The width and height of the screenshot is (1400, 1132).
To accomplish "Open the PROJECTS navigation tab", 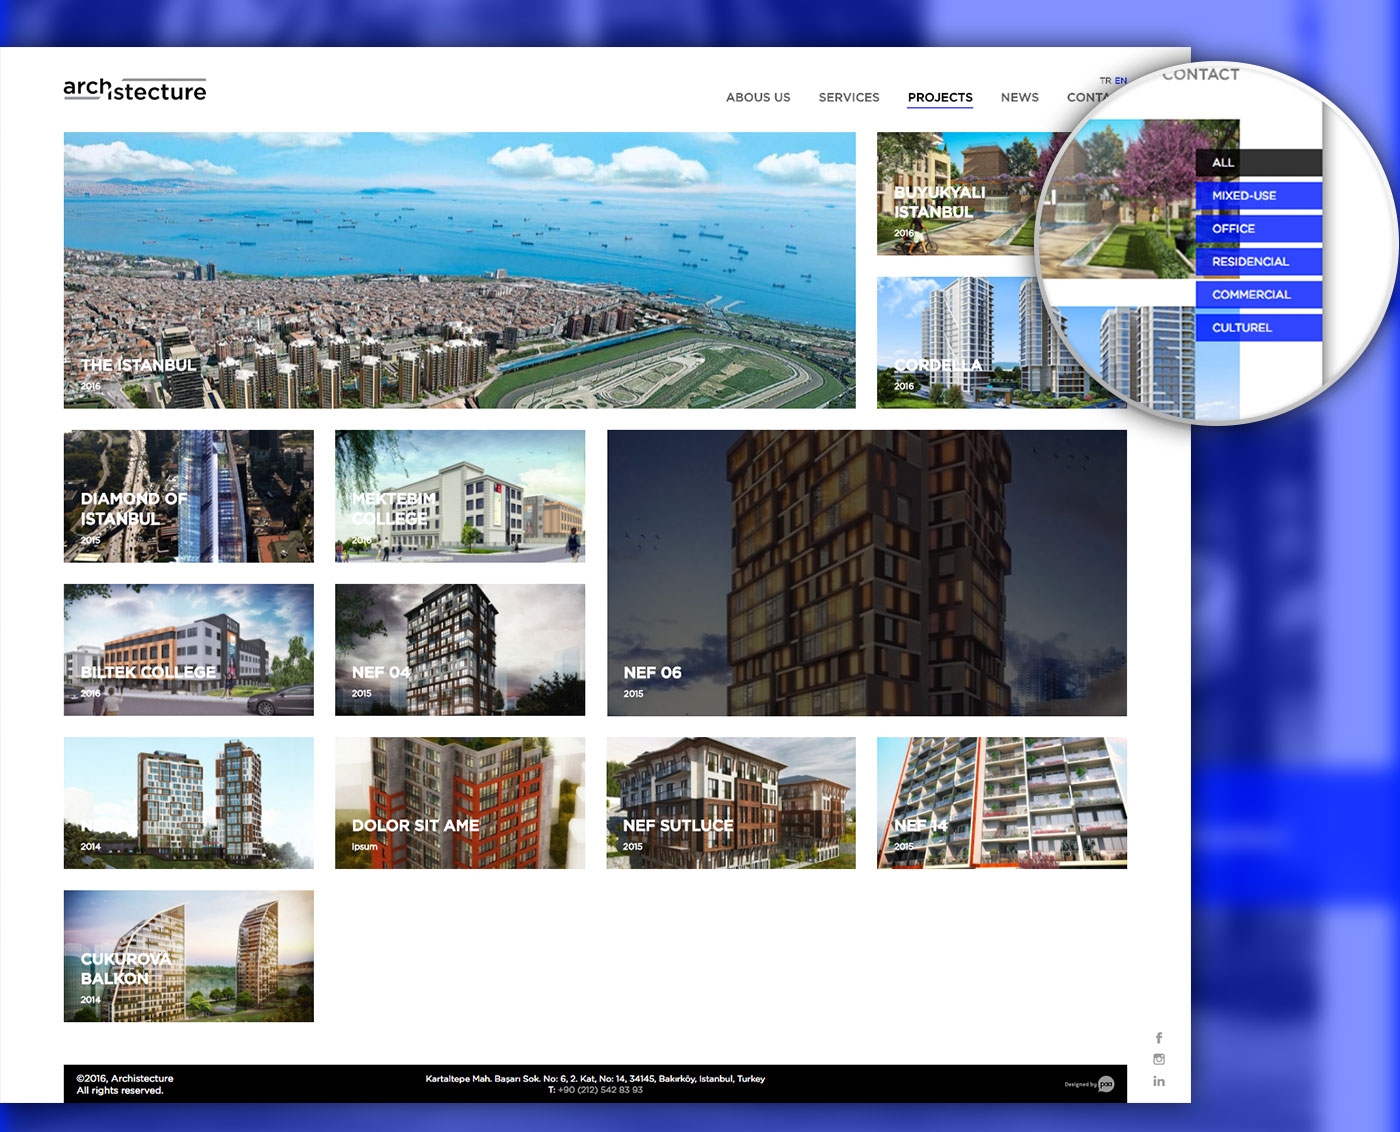I will [x=940, y=97].
